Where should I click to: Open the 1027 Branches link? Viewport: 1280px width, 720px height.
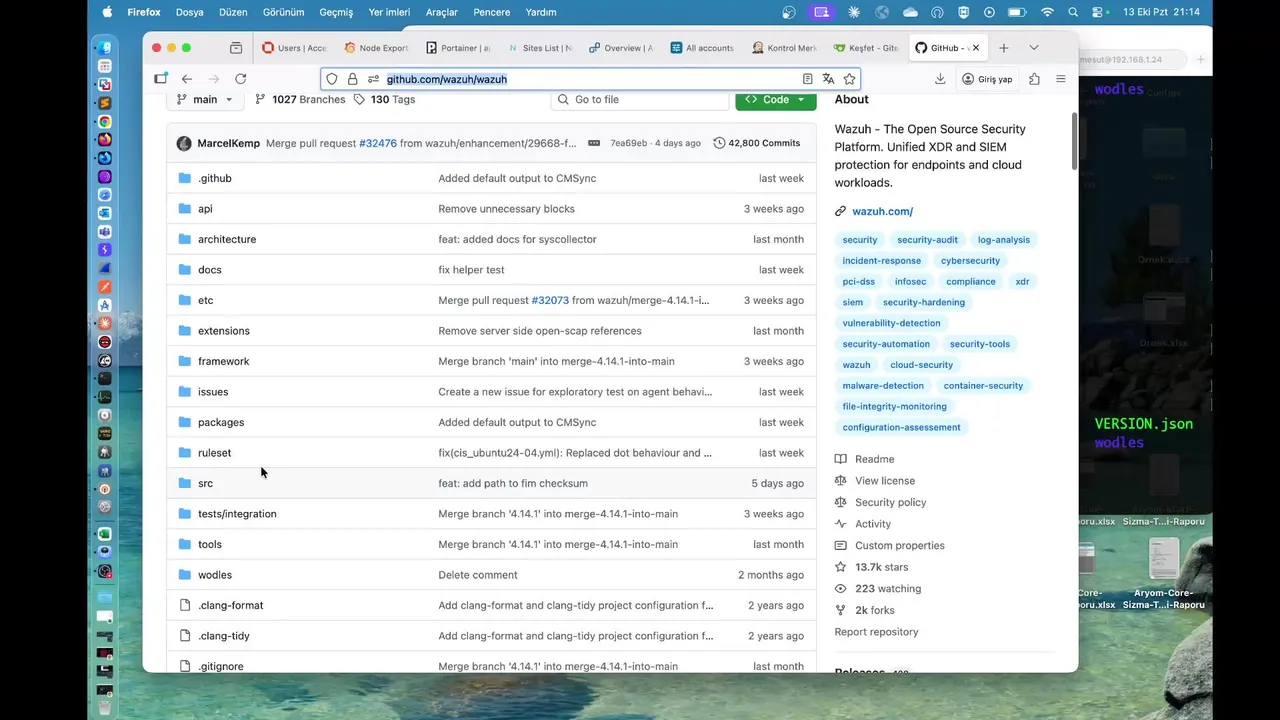[300, 99]
